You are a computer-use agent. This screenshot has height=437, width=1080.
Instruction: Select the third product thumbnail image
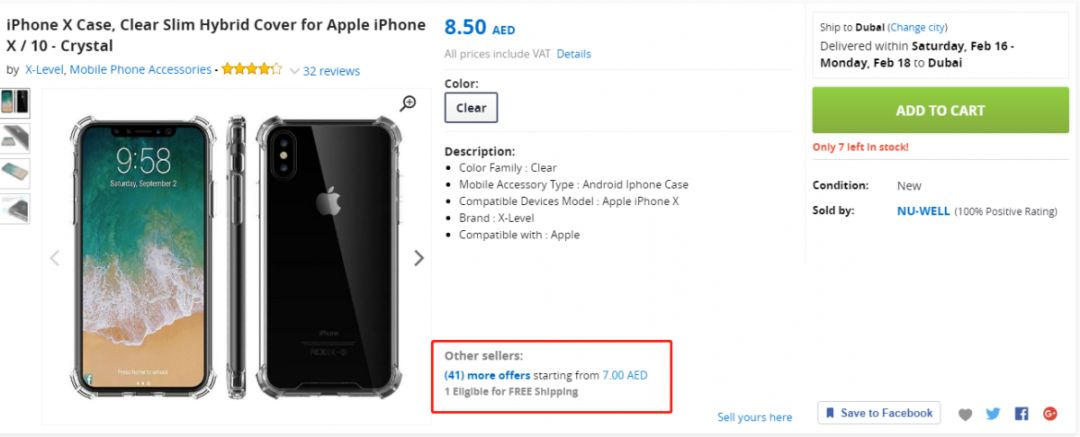14,173
